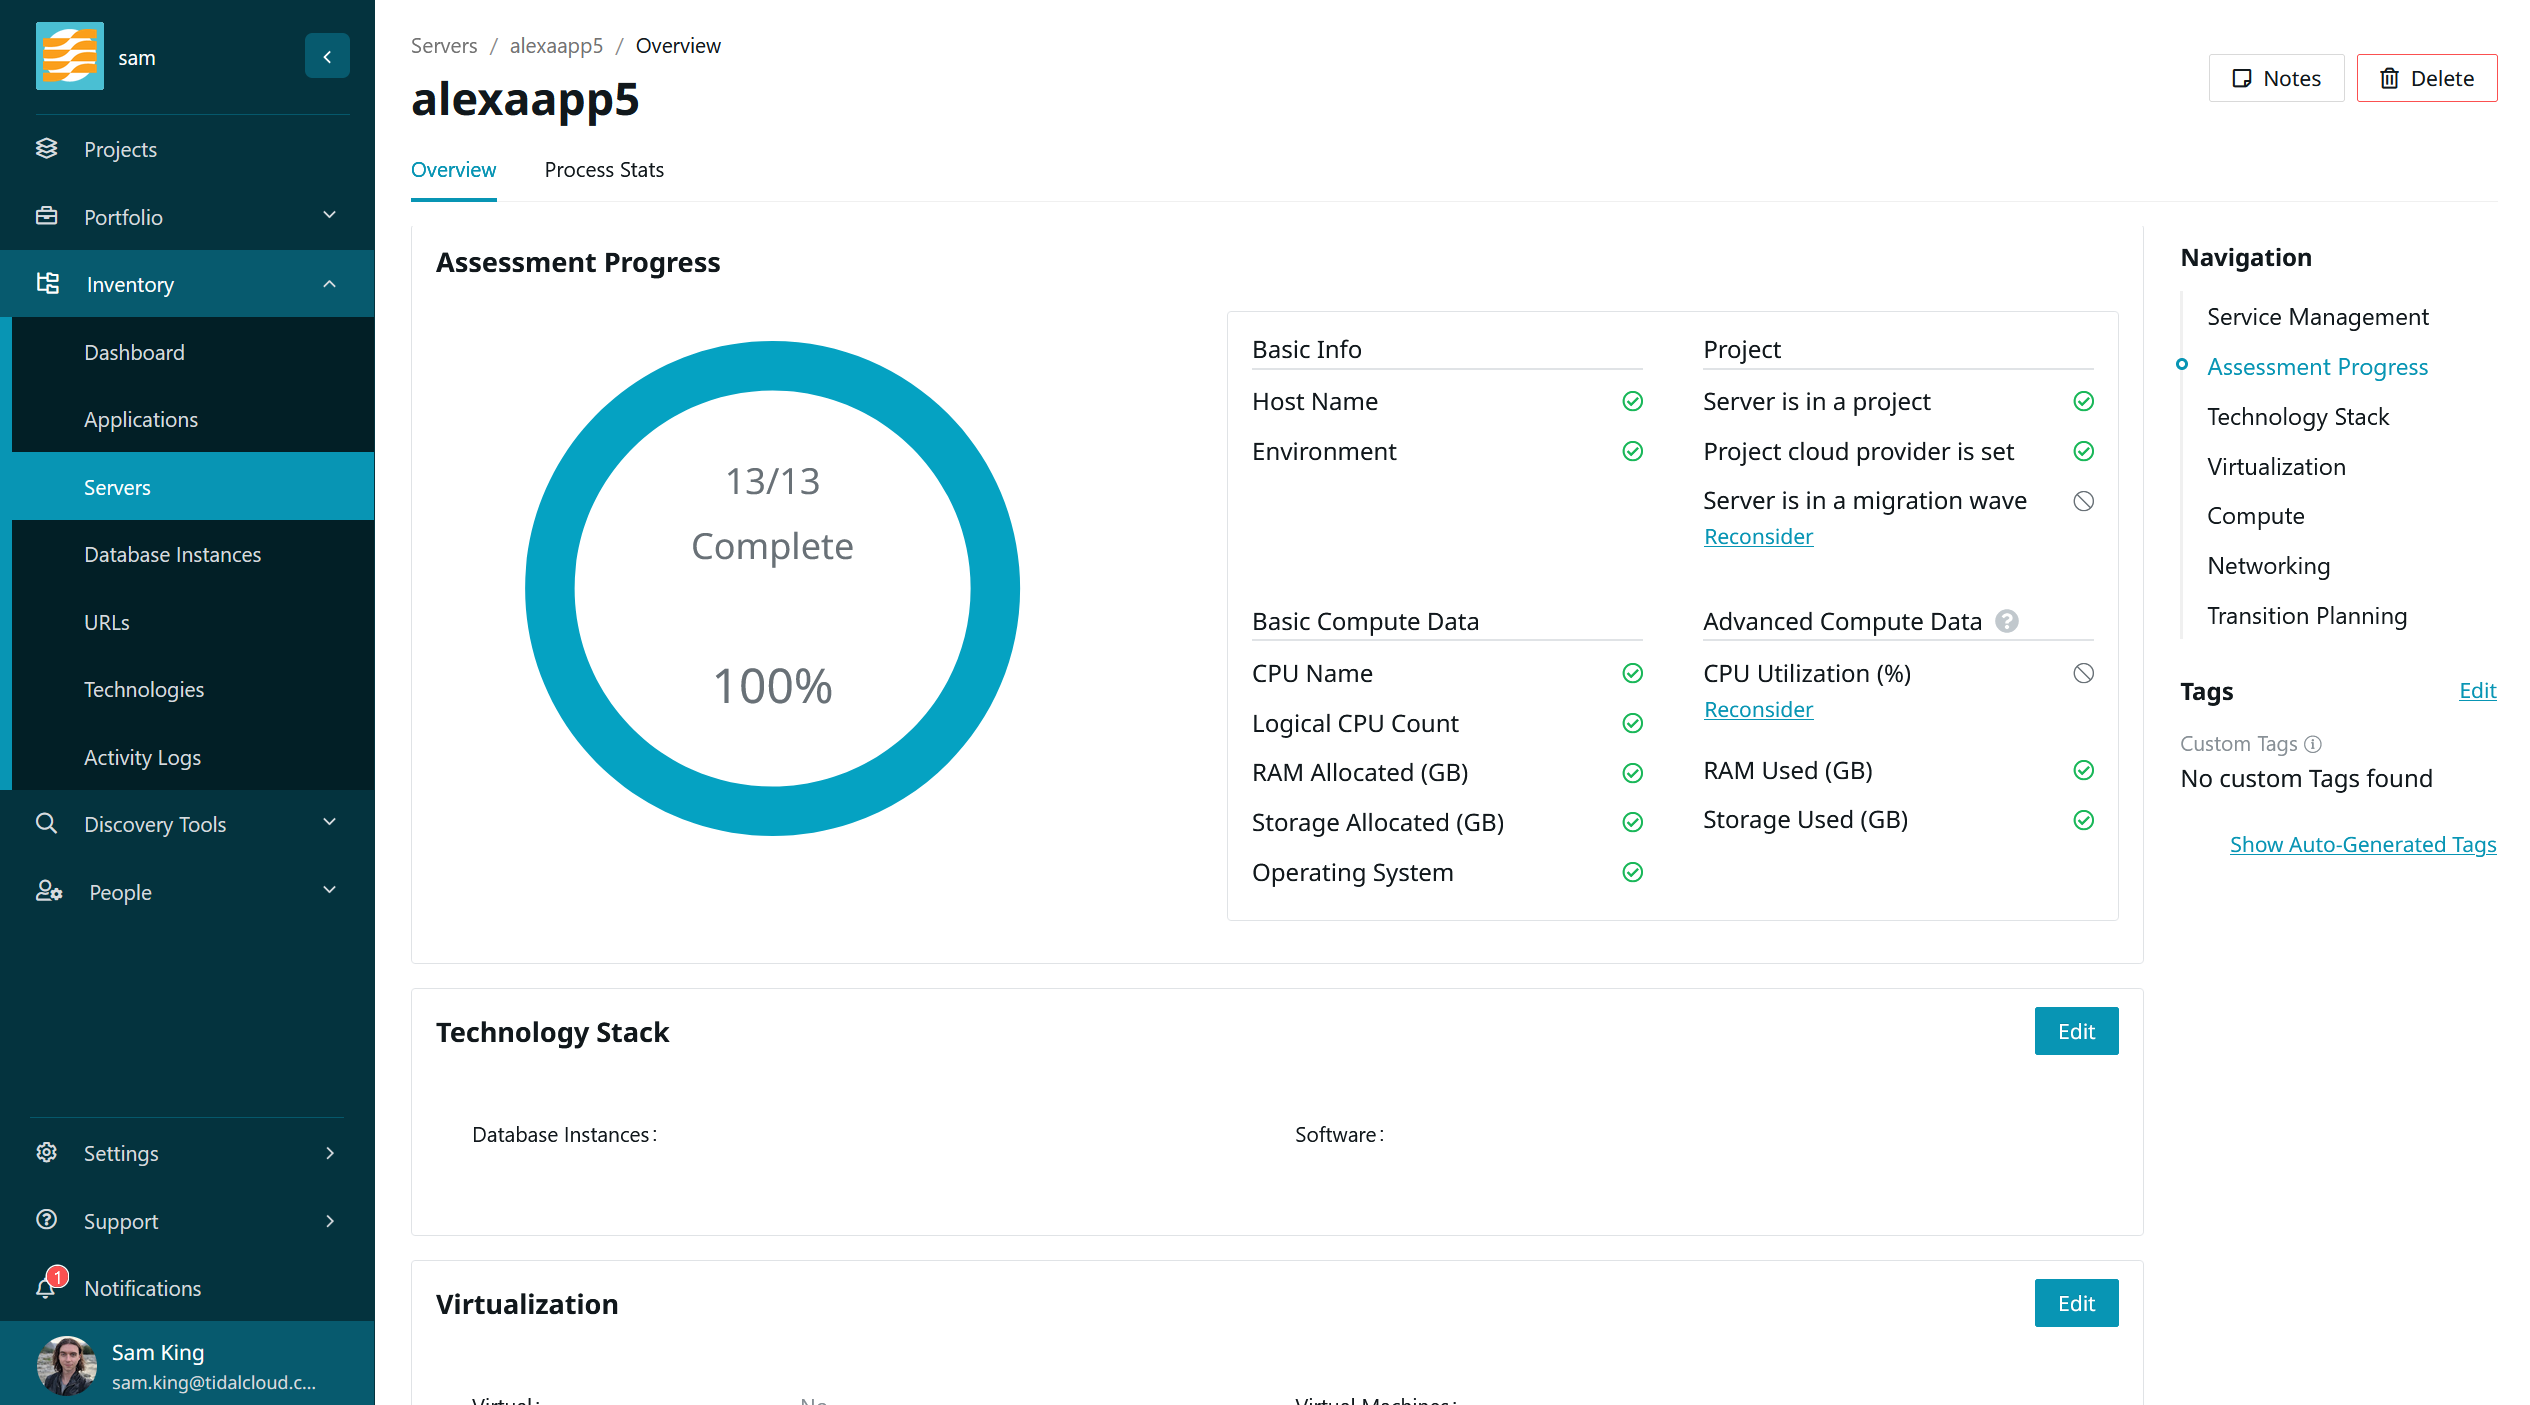
Task: Click the help icon next to Advanced Compute Data
Action: coord(2006,621)
